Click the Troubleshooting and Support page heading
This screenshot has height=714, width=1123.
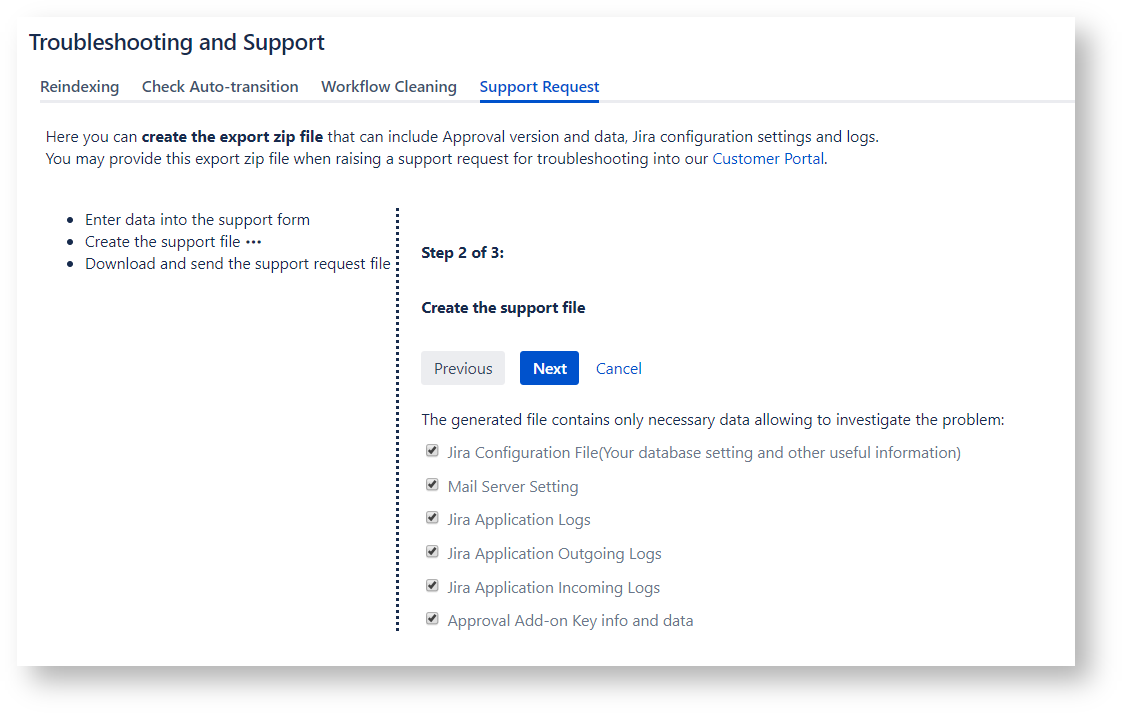click(177, 43)
